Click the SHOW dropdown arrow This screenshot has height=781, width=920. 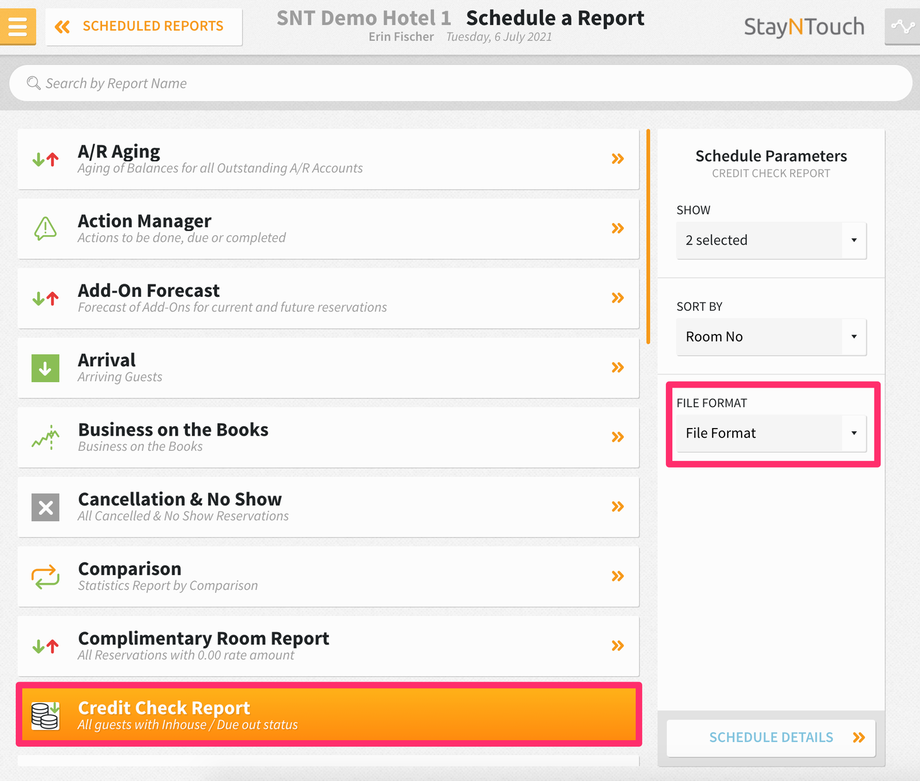click(854, 240)
